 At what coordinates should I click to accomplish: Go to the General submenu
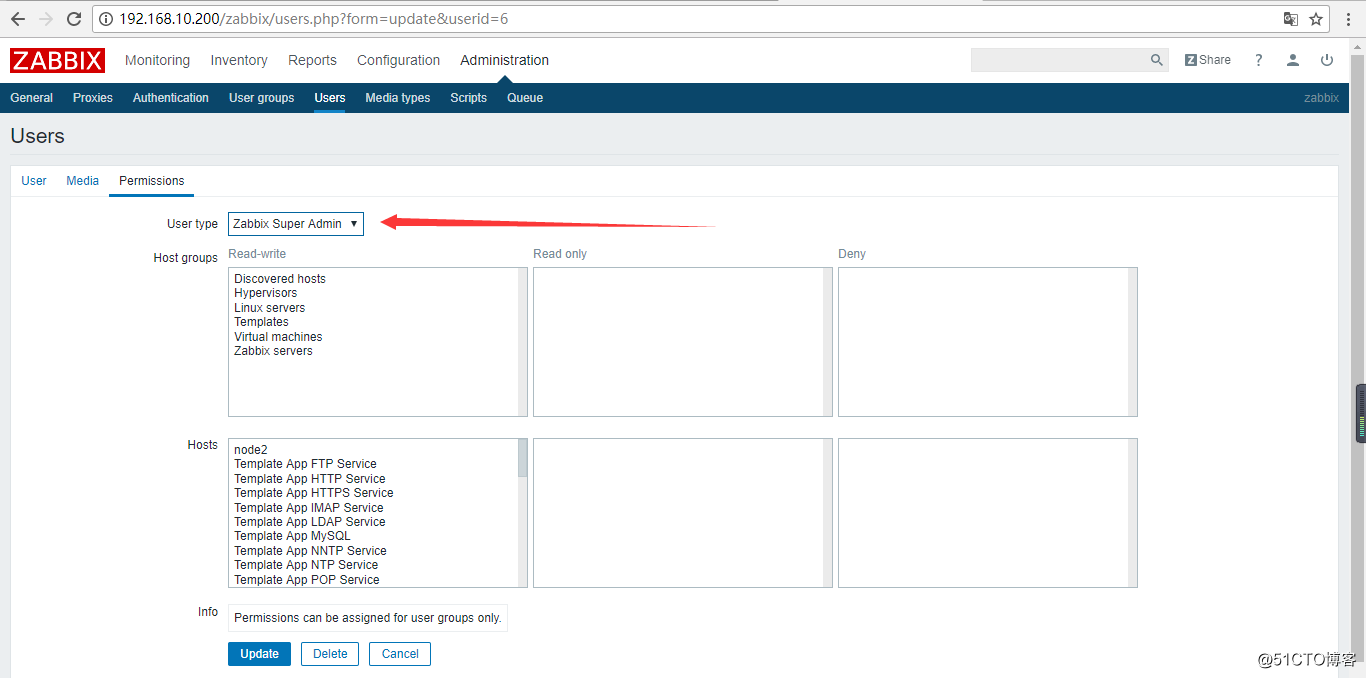[x=32, y=98]
